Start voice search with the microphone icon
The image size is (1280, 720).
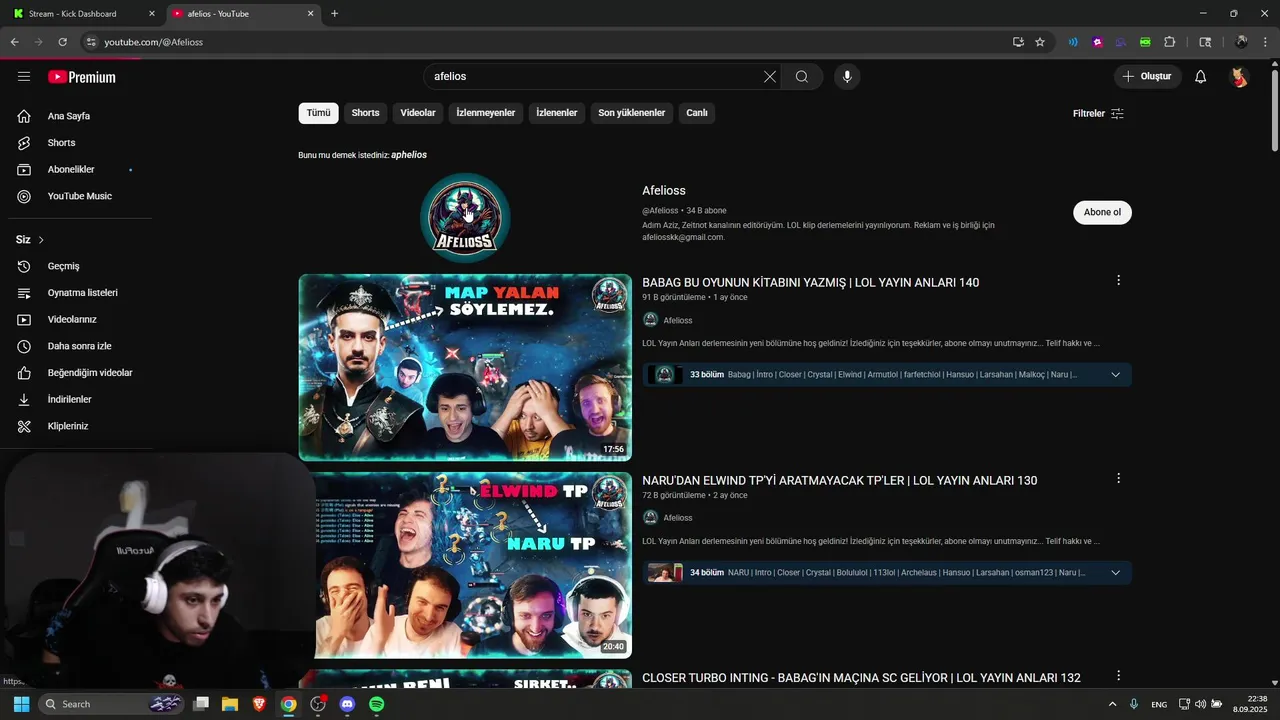847,77
